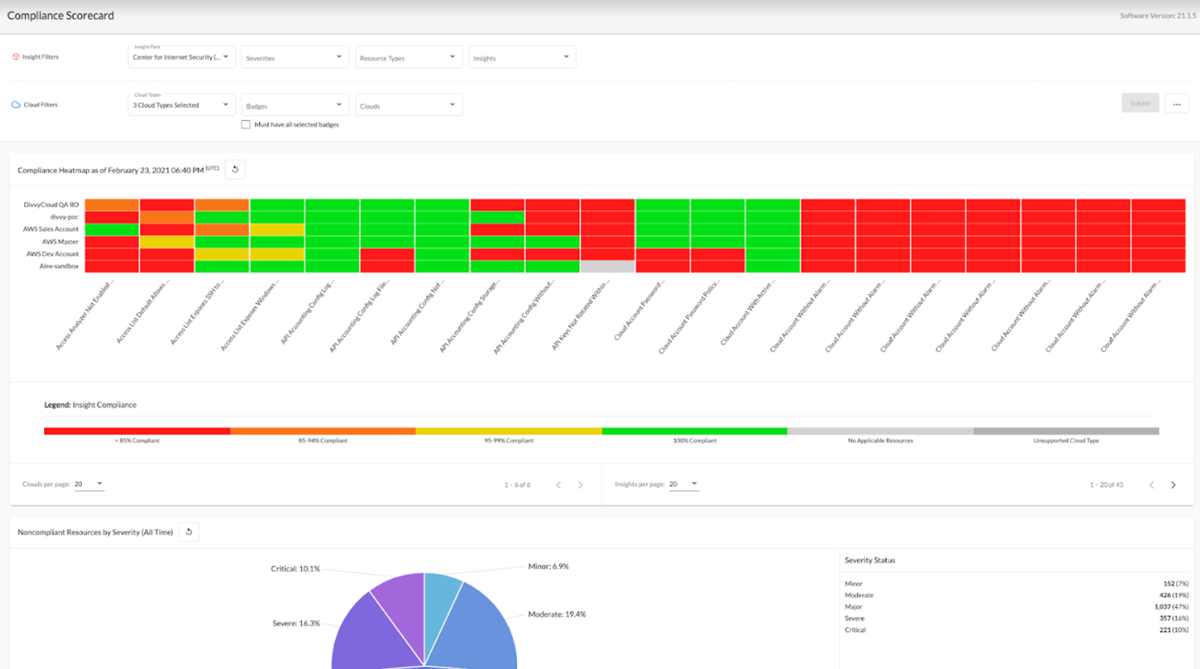Open the Resource Types dropdown
Viewport: 1200px width, 669px height.
coord(409,57)
